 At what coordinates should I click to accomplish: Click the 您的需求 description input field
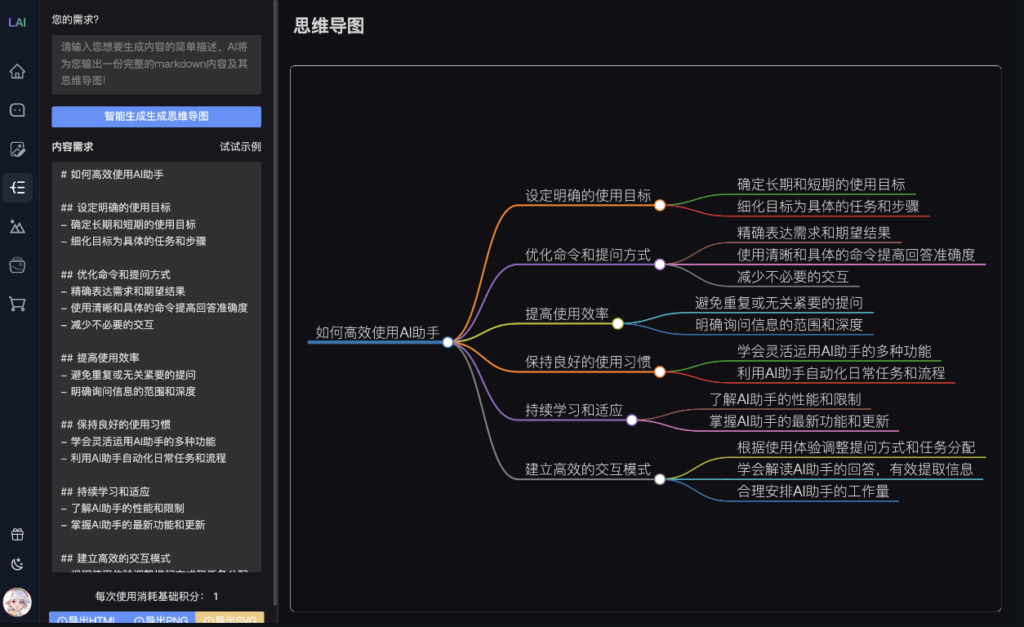pyautogui.click(x=156, y=63)
